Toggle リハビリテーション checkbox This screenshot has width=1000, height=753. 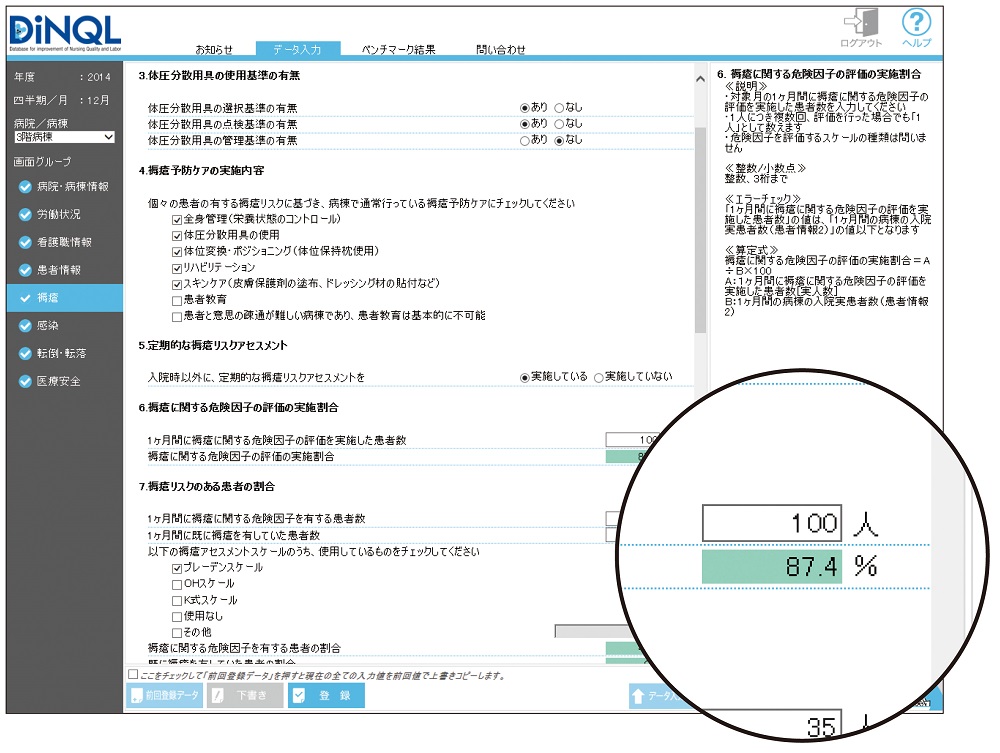click(x=177, y=268)
